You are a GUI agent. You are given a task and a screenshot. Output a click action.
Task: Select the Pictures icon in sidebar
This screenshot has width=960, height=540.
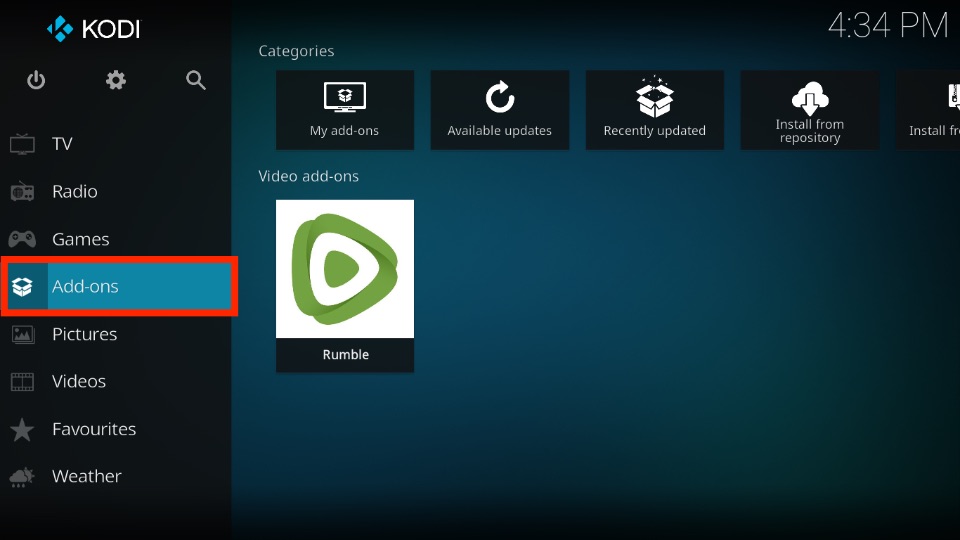[22, 334]
